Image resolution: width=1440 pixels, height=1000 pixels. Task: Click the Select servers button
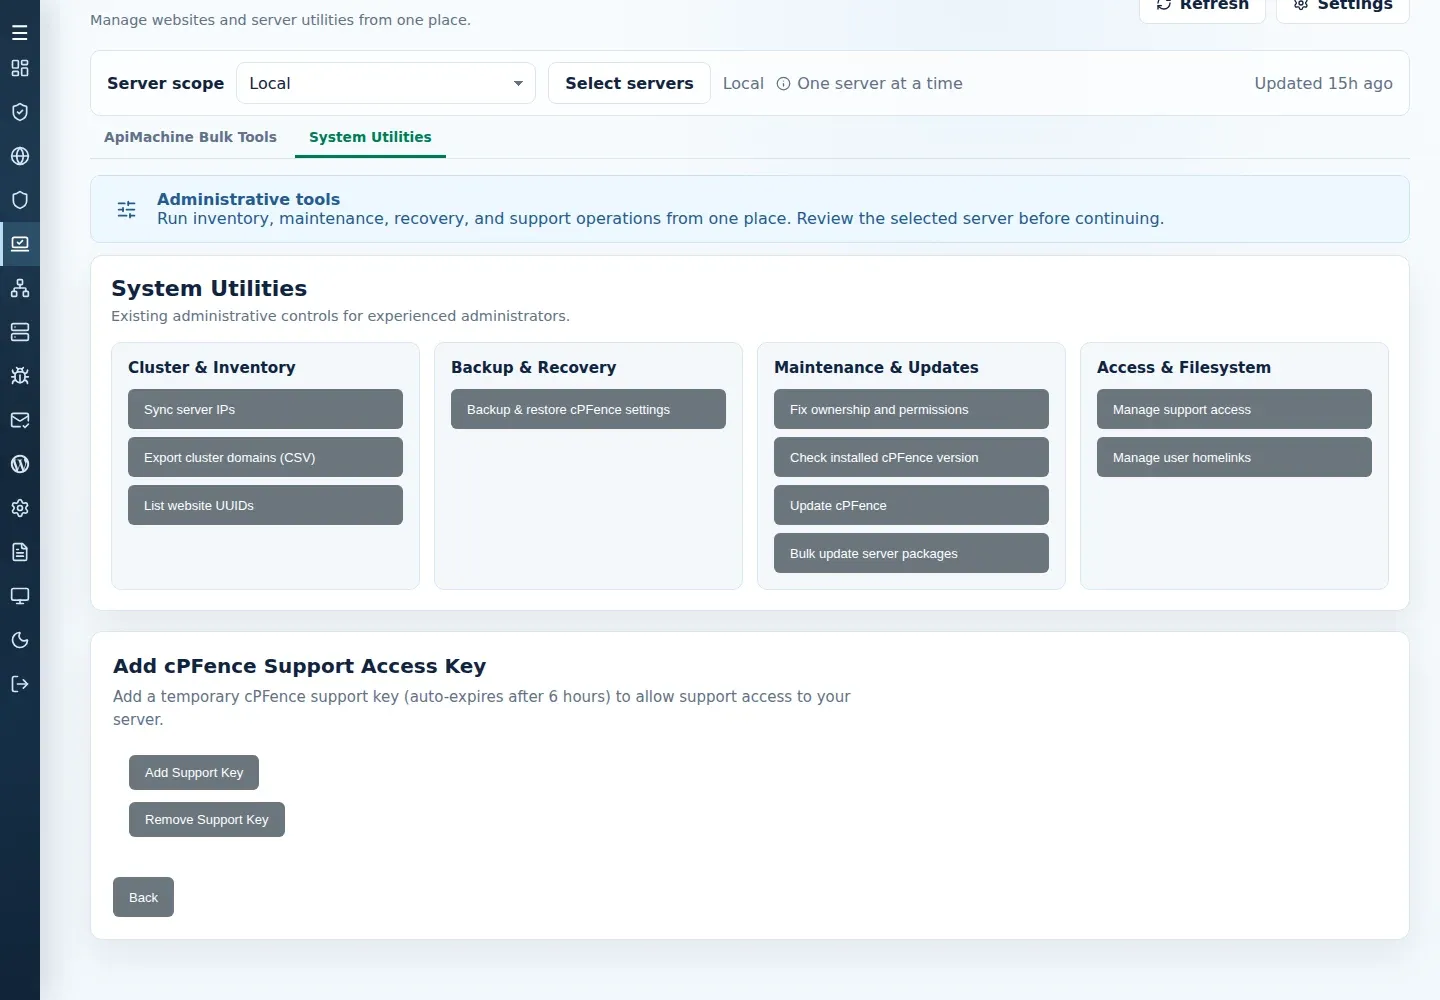click(629, 83)
